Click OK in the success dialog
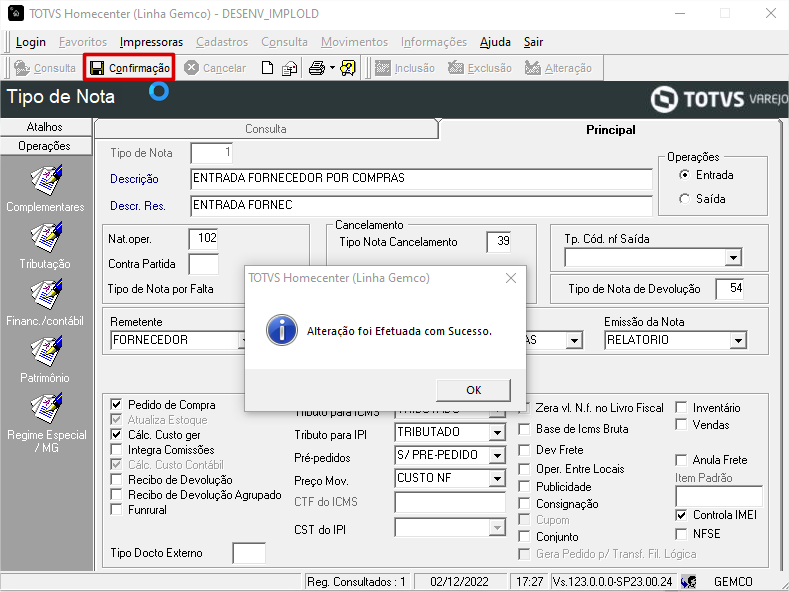The height and width of the screenshot is (592, 789). [473, 390]
